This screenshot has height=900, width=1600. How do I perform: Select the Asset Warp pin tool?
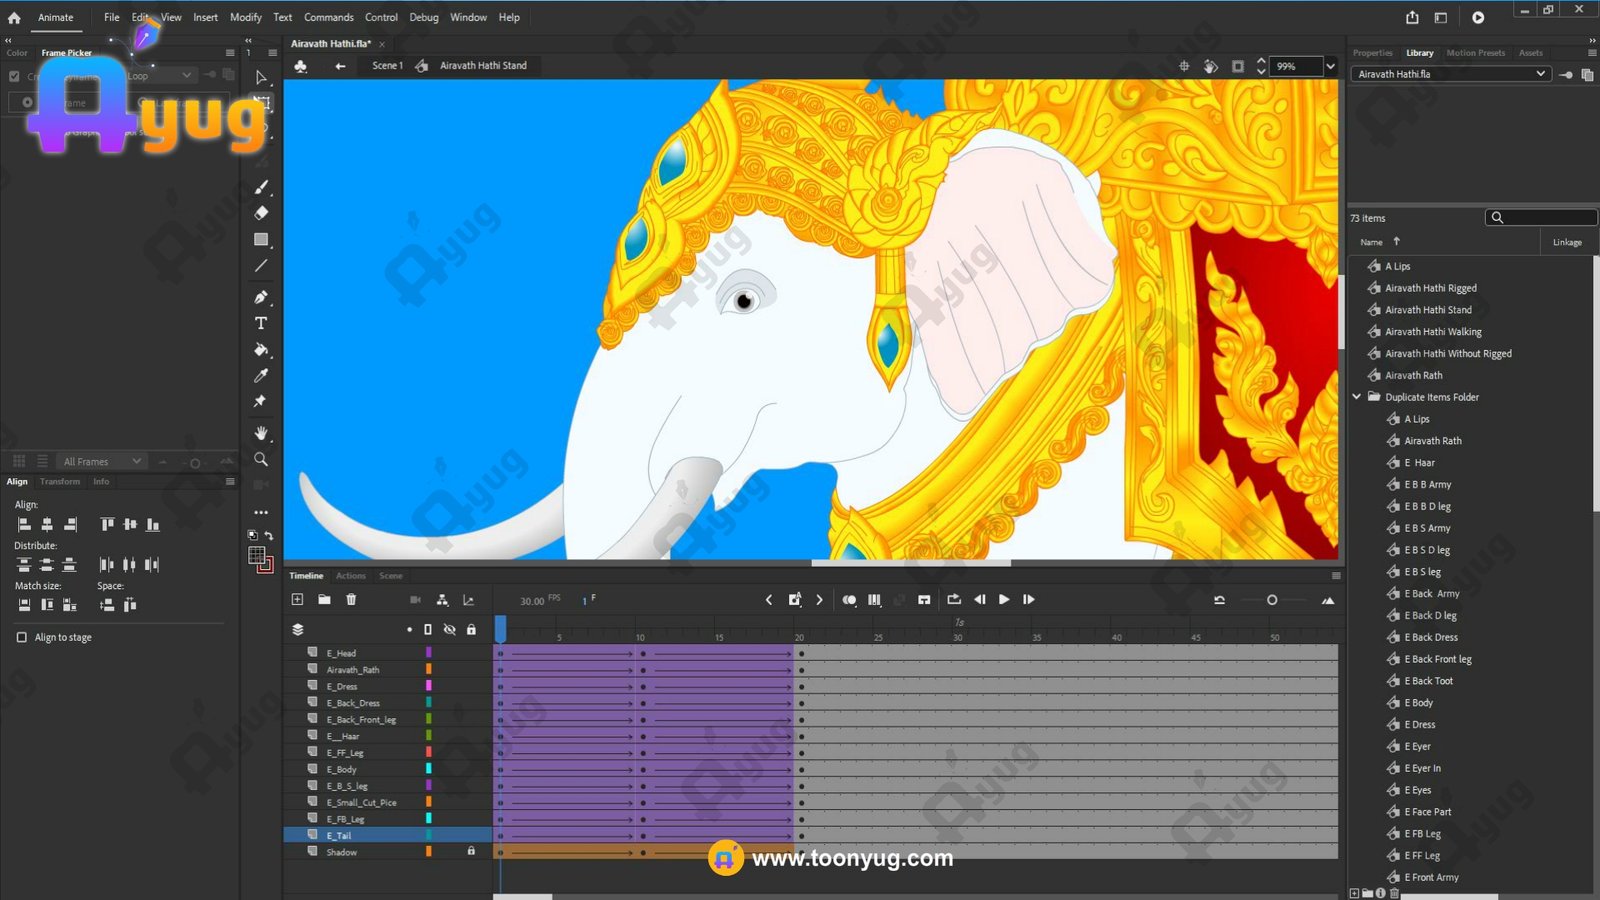tap(261, 401)
